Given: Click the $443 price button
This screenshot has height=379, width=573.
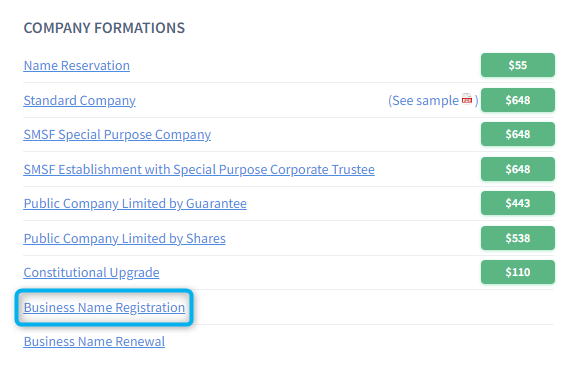Looking at the screenshot, I should coord(518,203).
